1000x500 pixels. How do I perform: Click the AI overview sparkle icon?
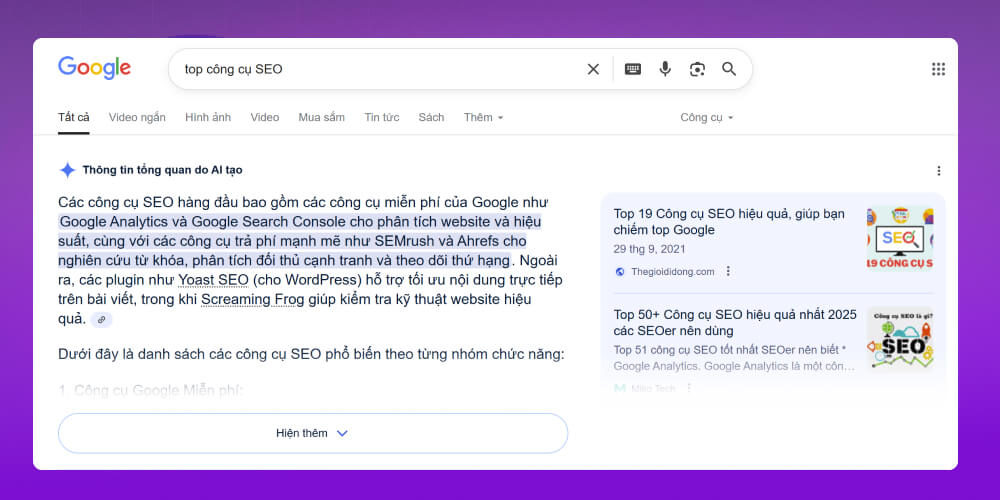click(67, 170)
